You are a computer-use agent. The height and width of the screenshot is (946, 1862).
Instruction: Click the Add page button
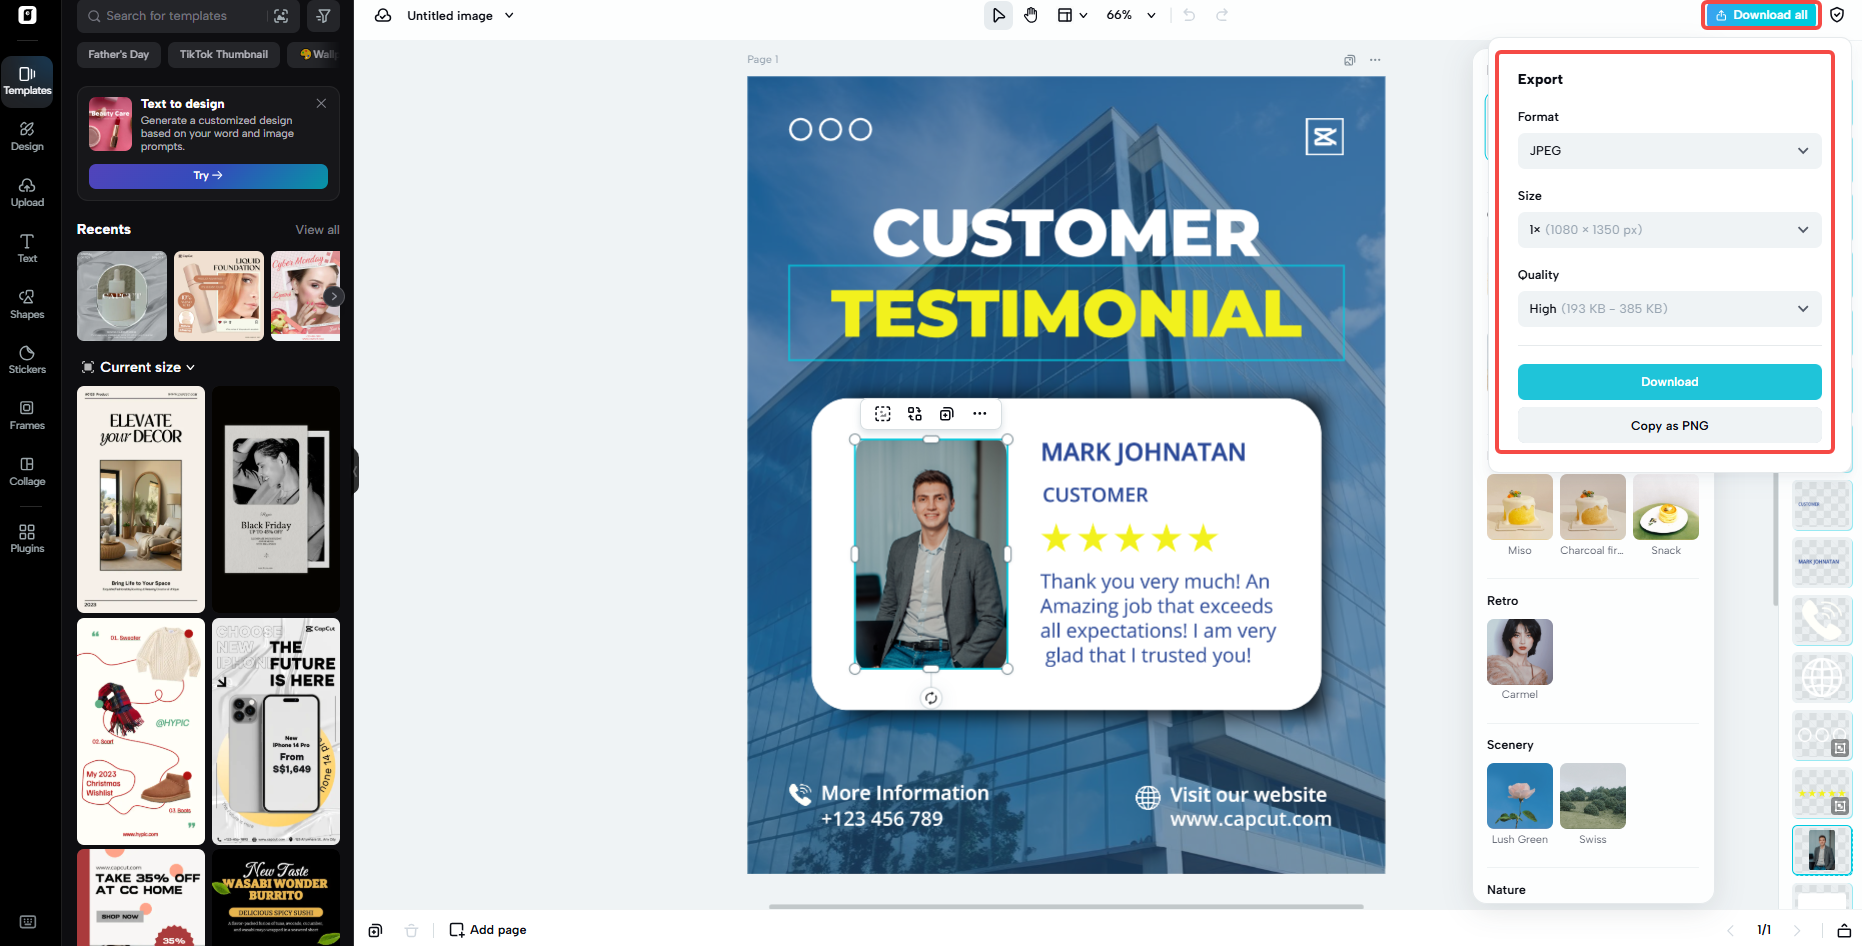tap(488, 930)
